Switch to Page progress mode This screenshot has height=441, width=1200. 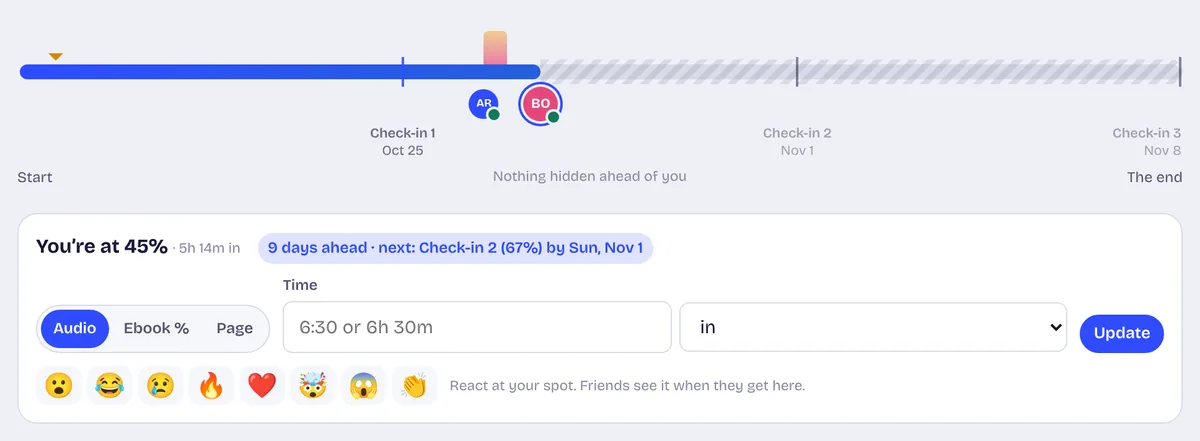tap(235, 328)
